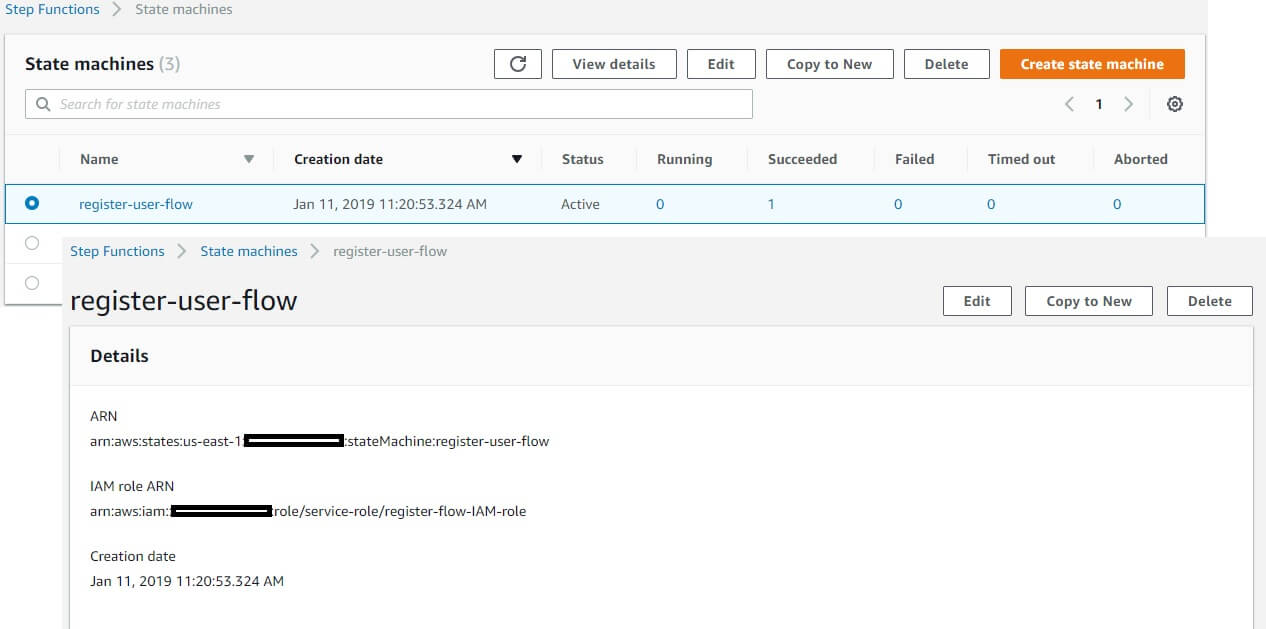Screen dimensions: 1266x629
Task: Sort by Name column arrow
Action: pyautogui.click(x=249, y=159)
